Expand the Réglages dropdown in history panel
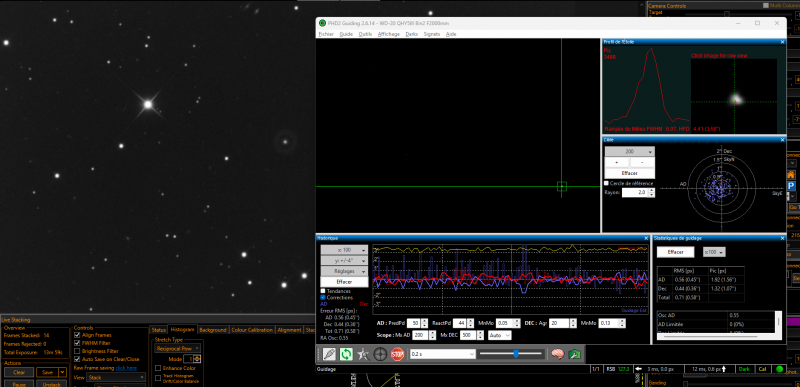Image resolution: width=800 pixels, height=387 pixels. 344,271
